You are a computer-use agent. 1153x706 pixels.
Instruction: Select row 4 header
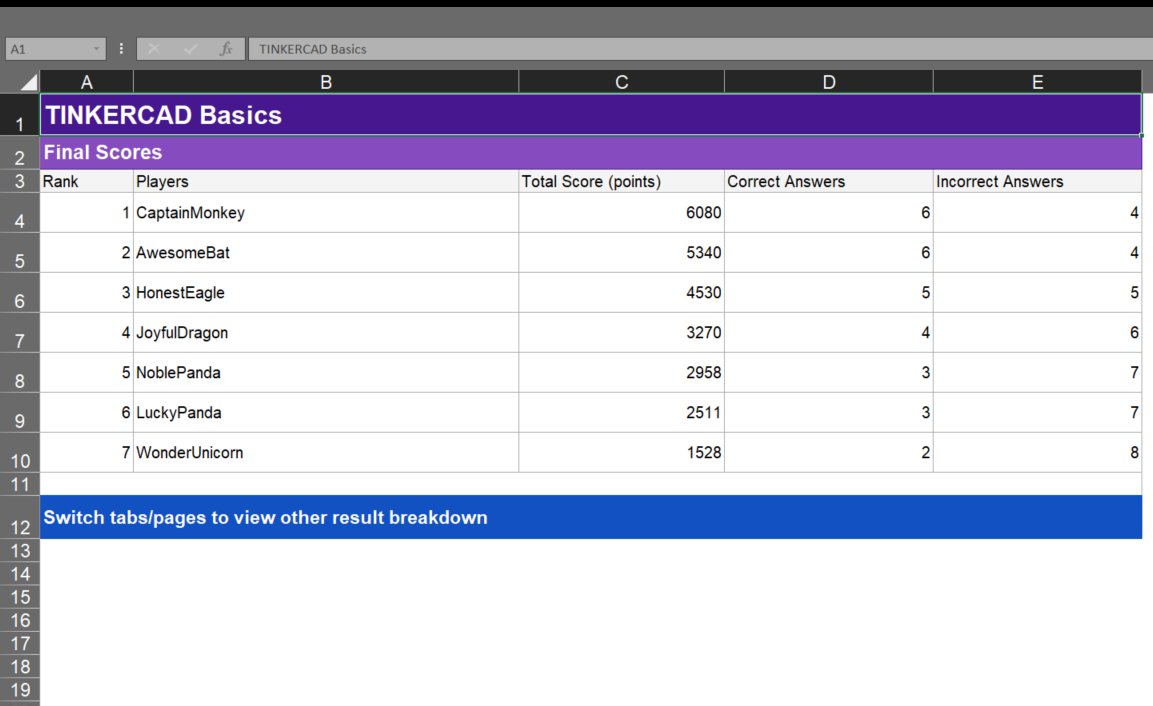[x=20, y=213]
